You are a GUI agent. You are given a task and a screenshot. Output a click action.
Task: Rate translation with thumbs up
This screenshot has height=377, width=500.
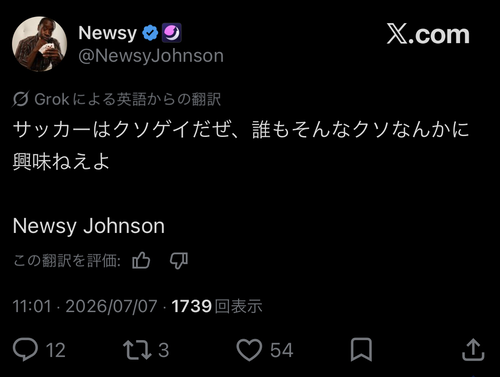point(141,260)
